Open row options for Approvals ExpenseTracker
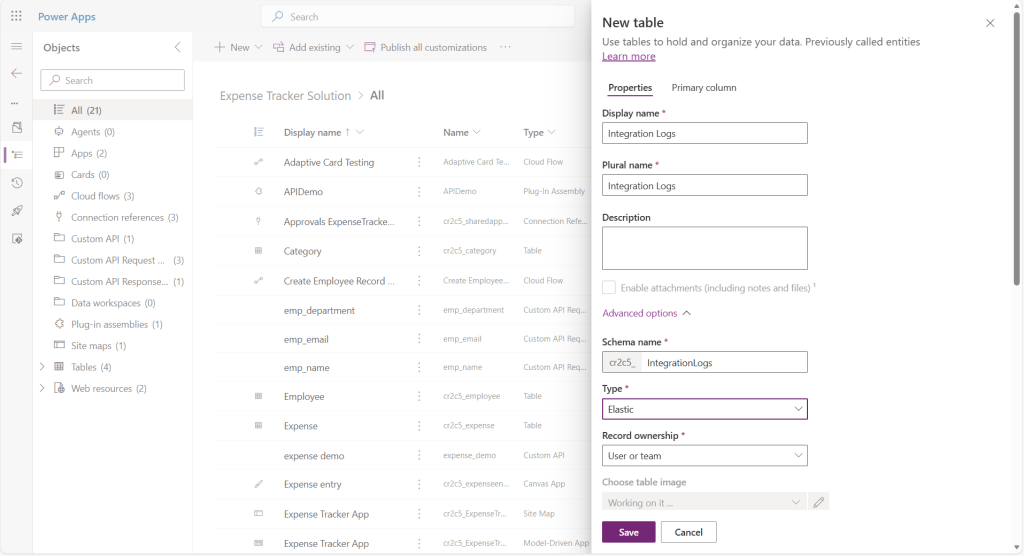Screen dimensions: 1024x556 [x=419, y=221]
